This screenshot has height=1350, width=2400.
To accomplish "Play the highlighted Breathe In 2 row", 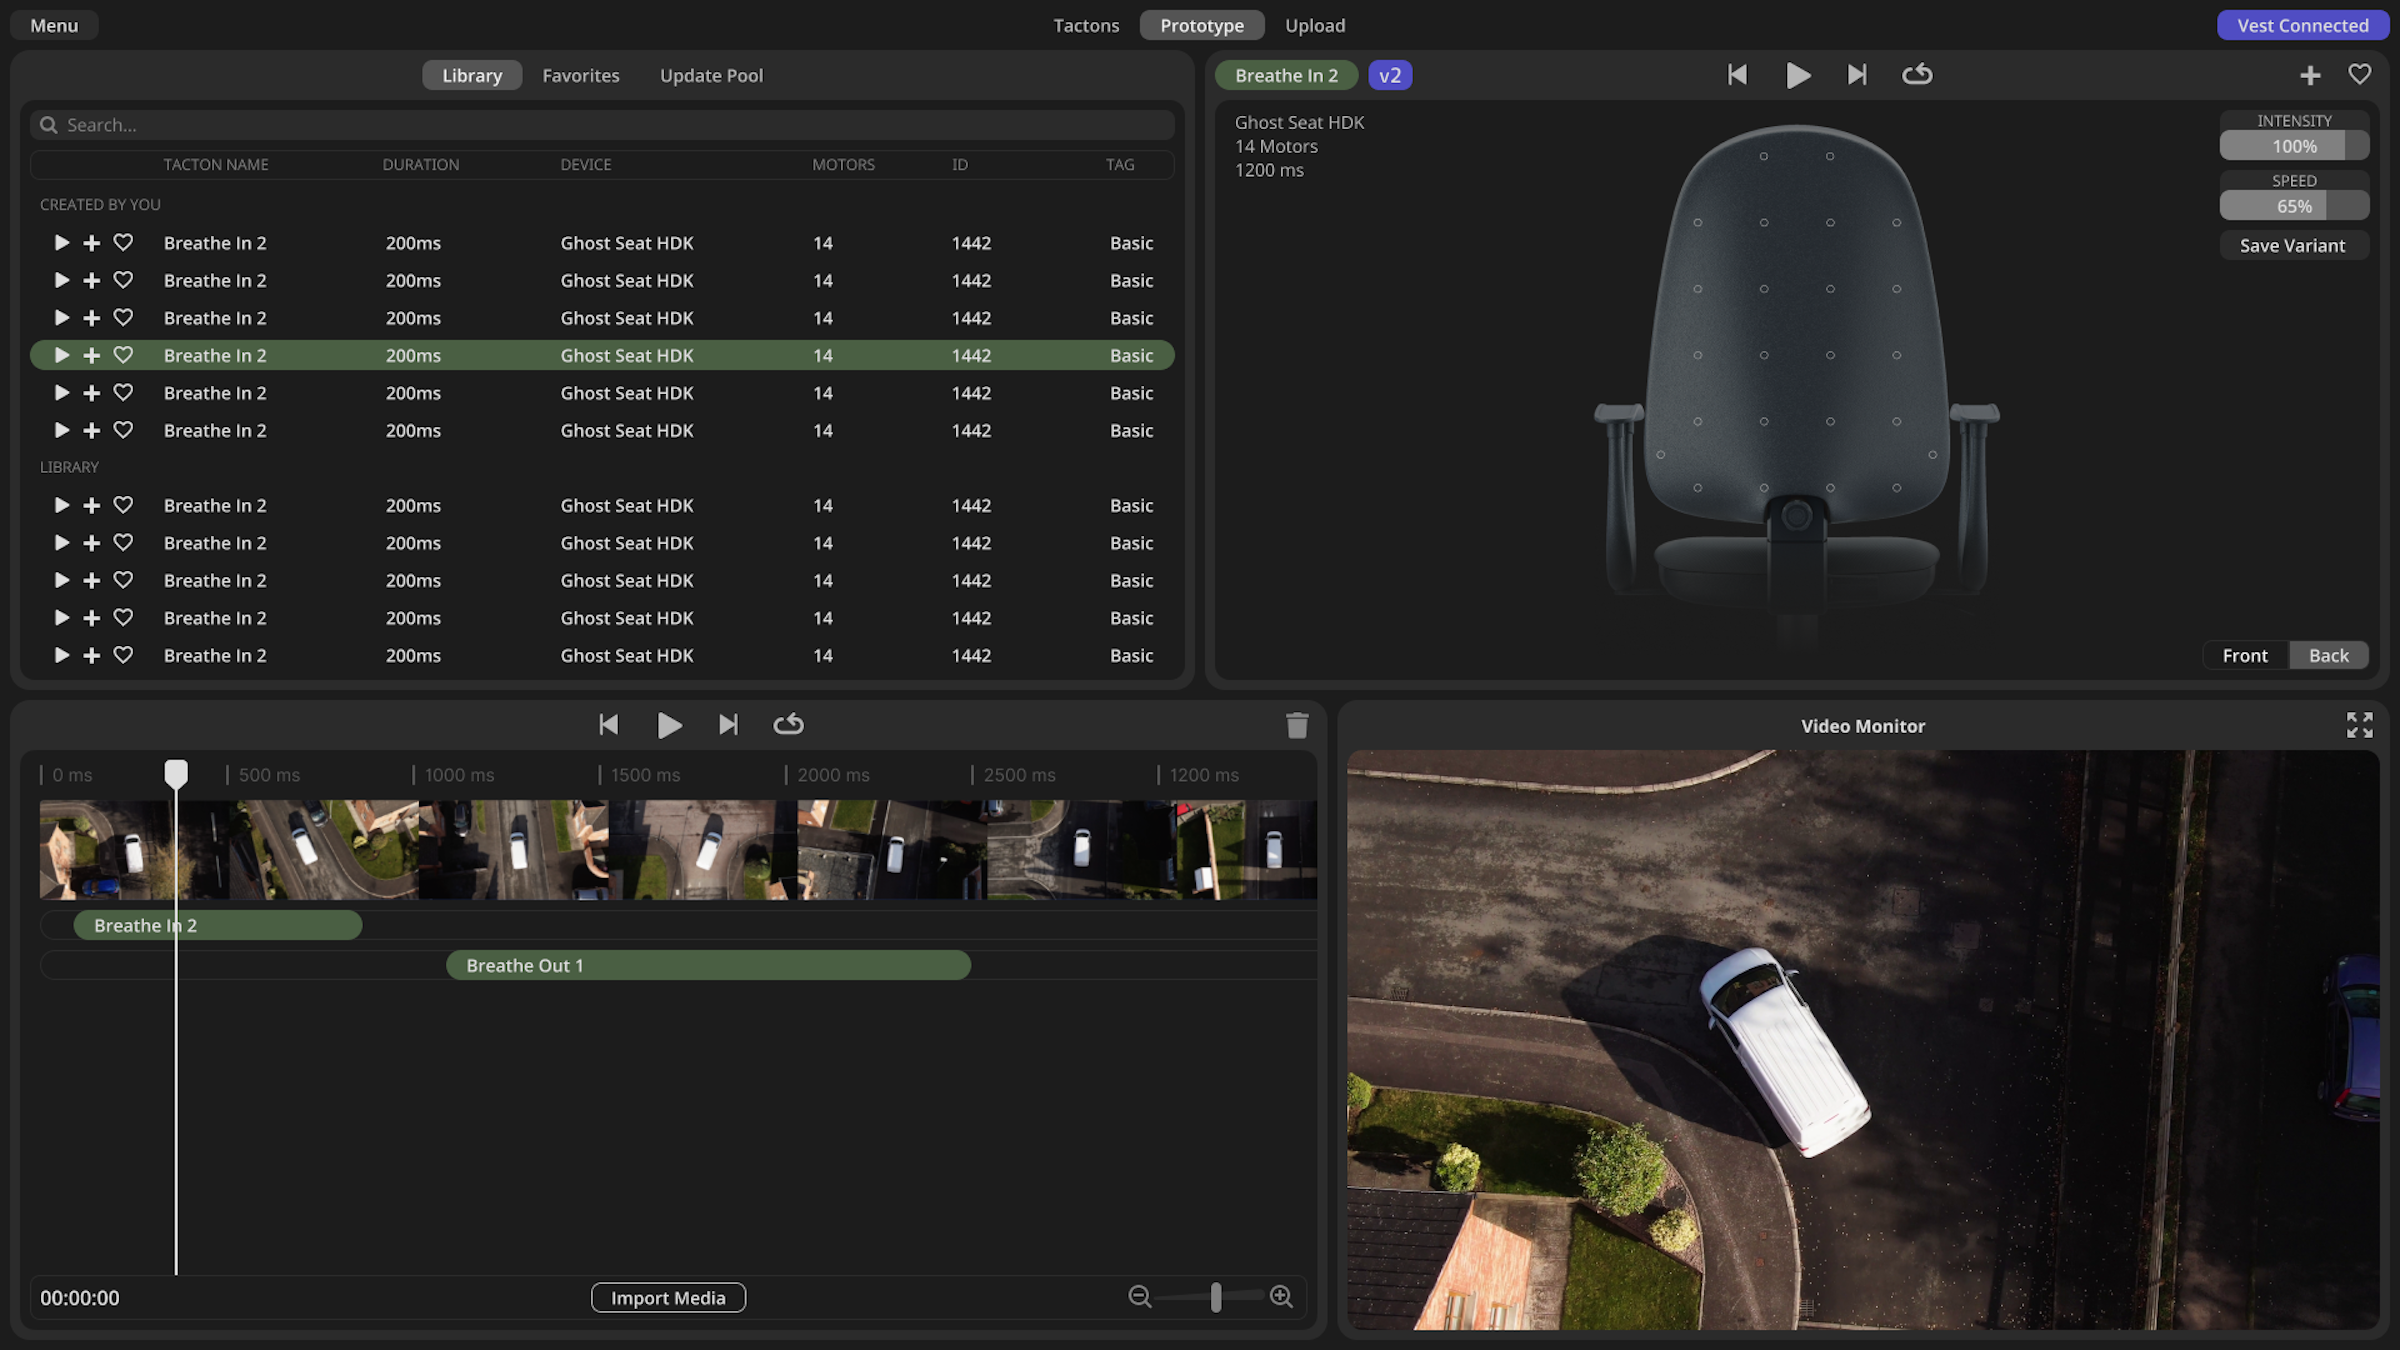I will (61, 355).
